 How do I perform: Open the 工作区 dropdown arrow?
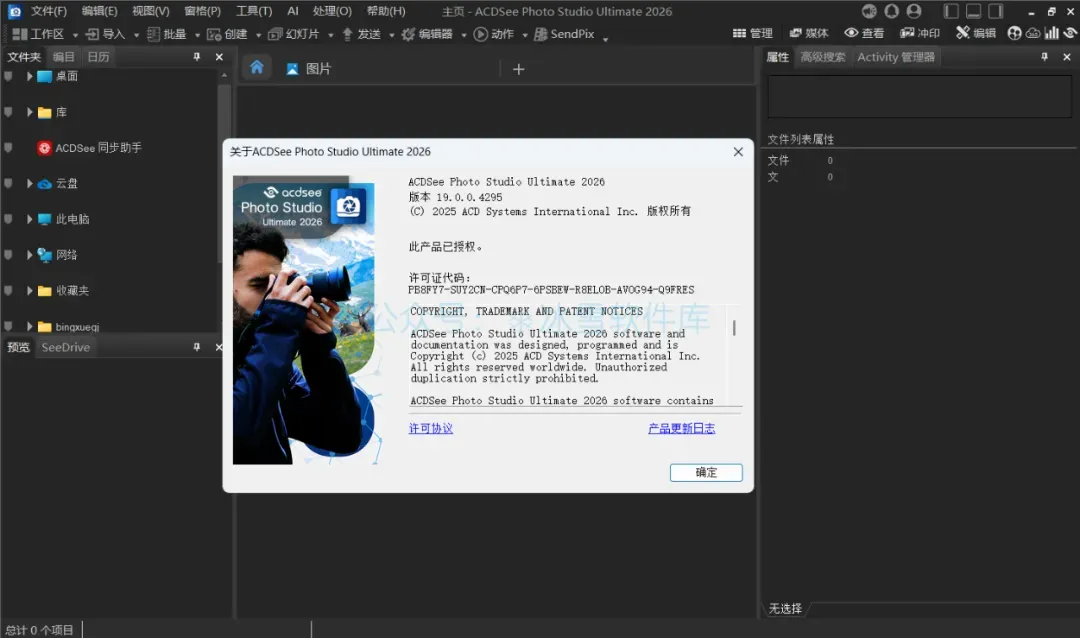pos(75,34)
